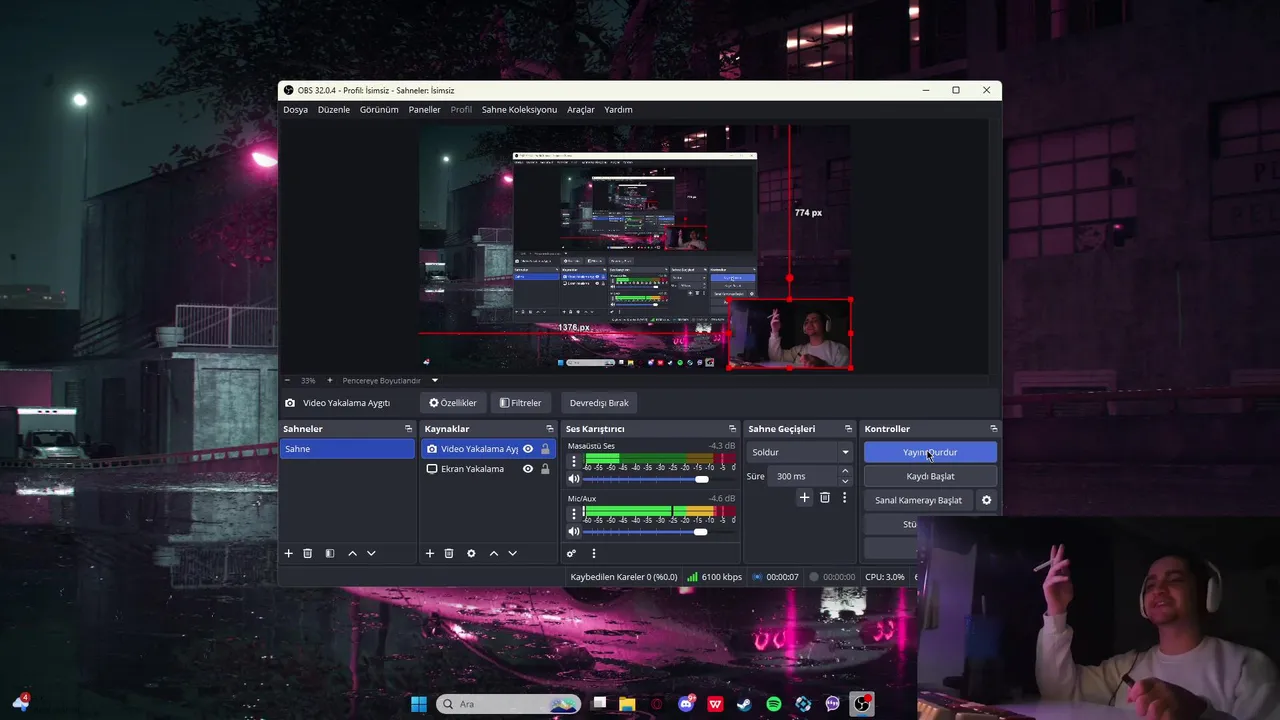This screenshot has width=1280, height=720.
Task: Pop out the Sahne Geçişleri dock icon
Action: coord(848,429)
